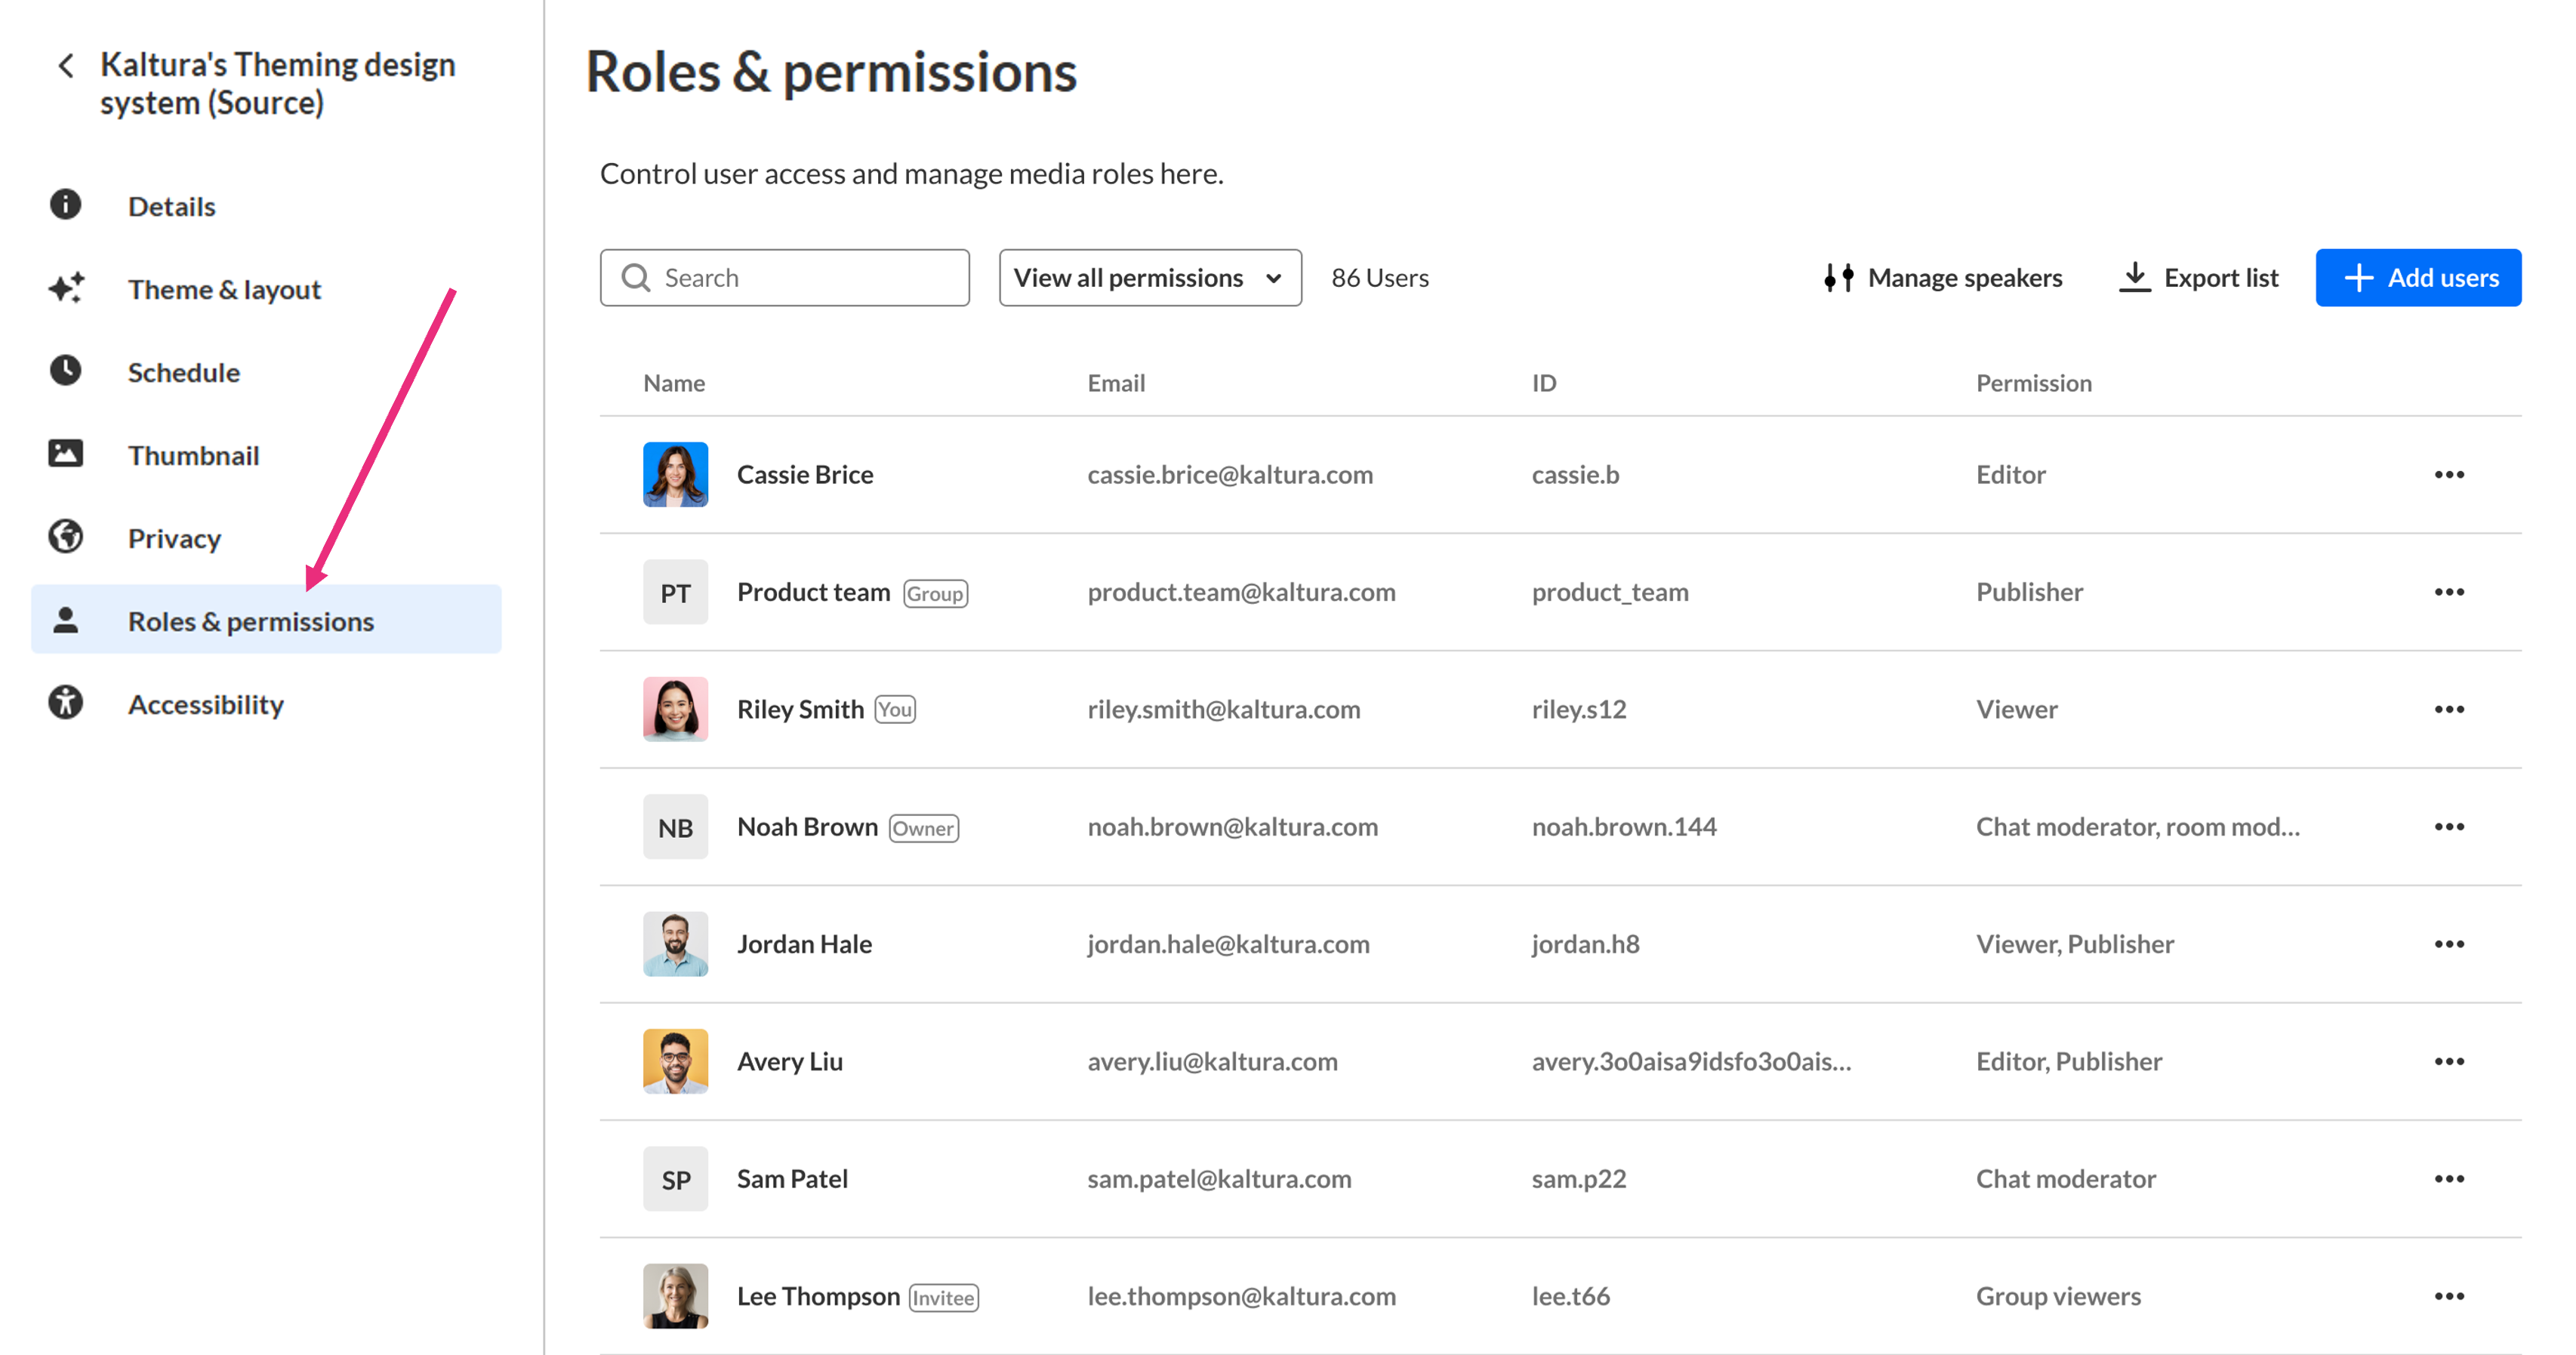Viewport: 2576px width, 1355px height.
Task: Open the Schedule settings page
Action: click(184, 372)
